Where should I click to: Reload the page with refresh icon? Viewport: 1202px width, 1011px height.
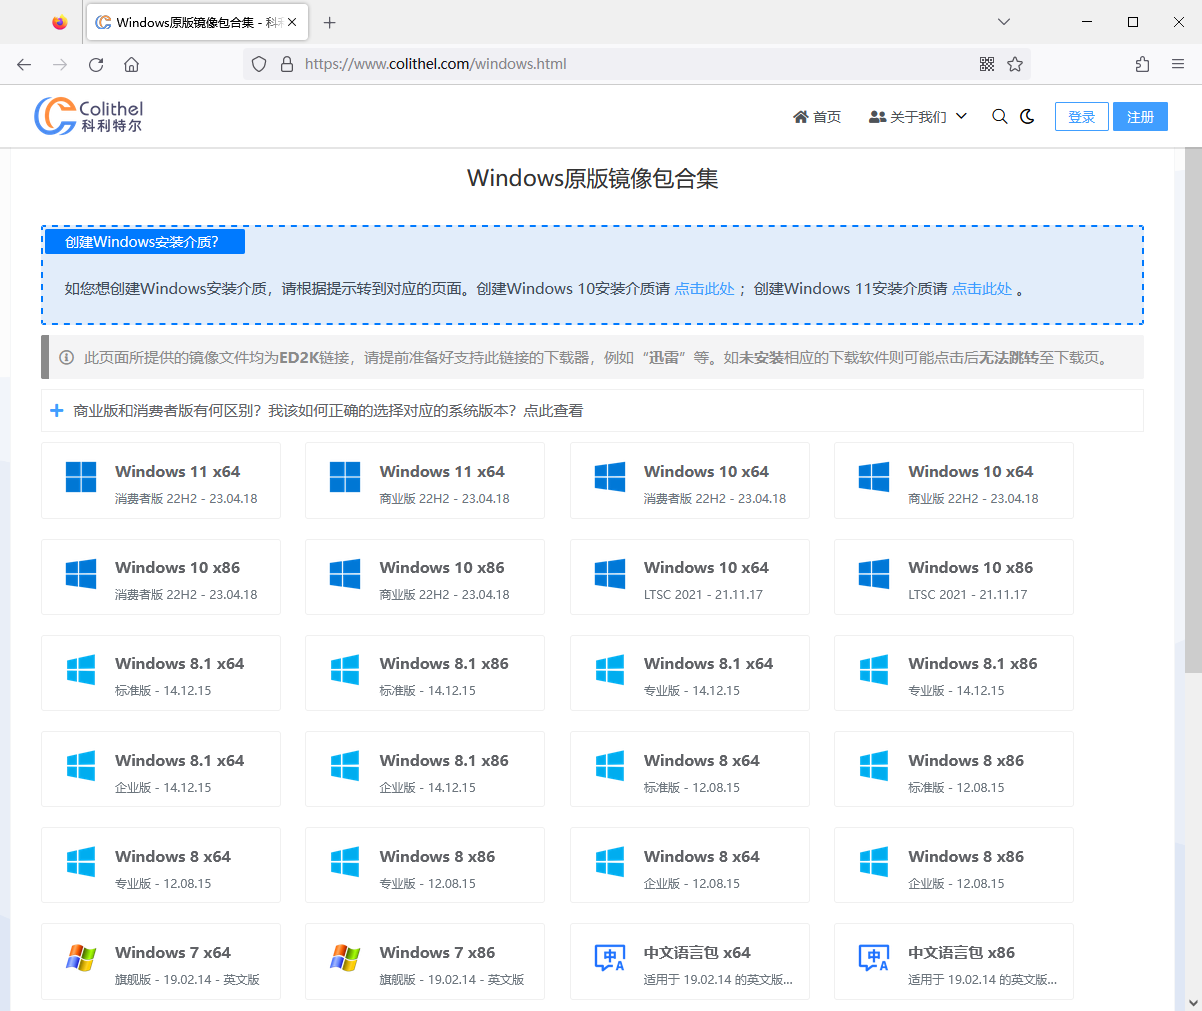(96, 64)
